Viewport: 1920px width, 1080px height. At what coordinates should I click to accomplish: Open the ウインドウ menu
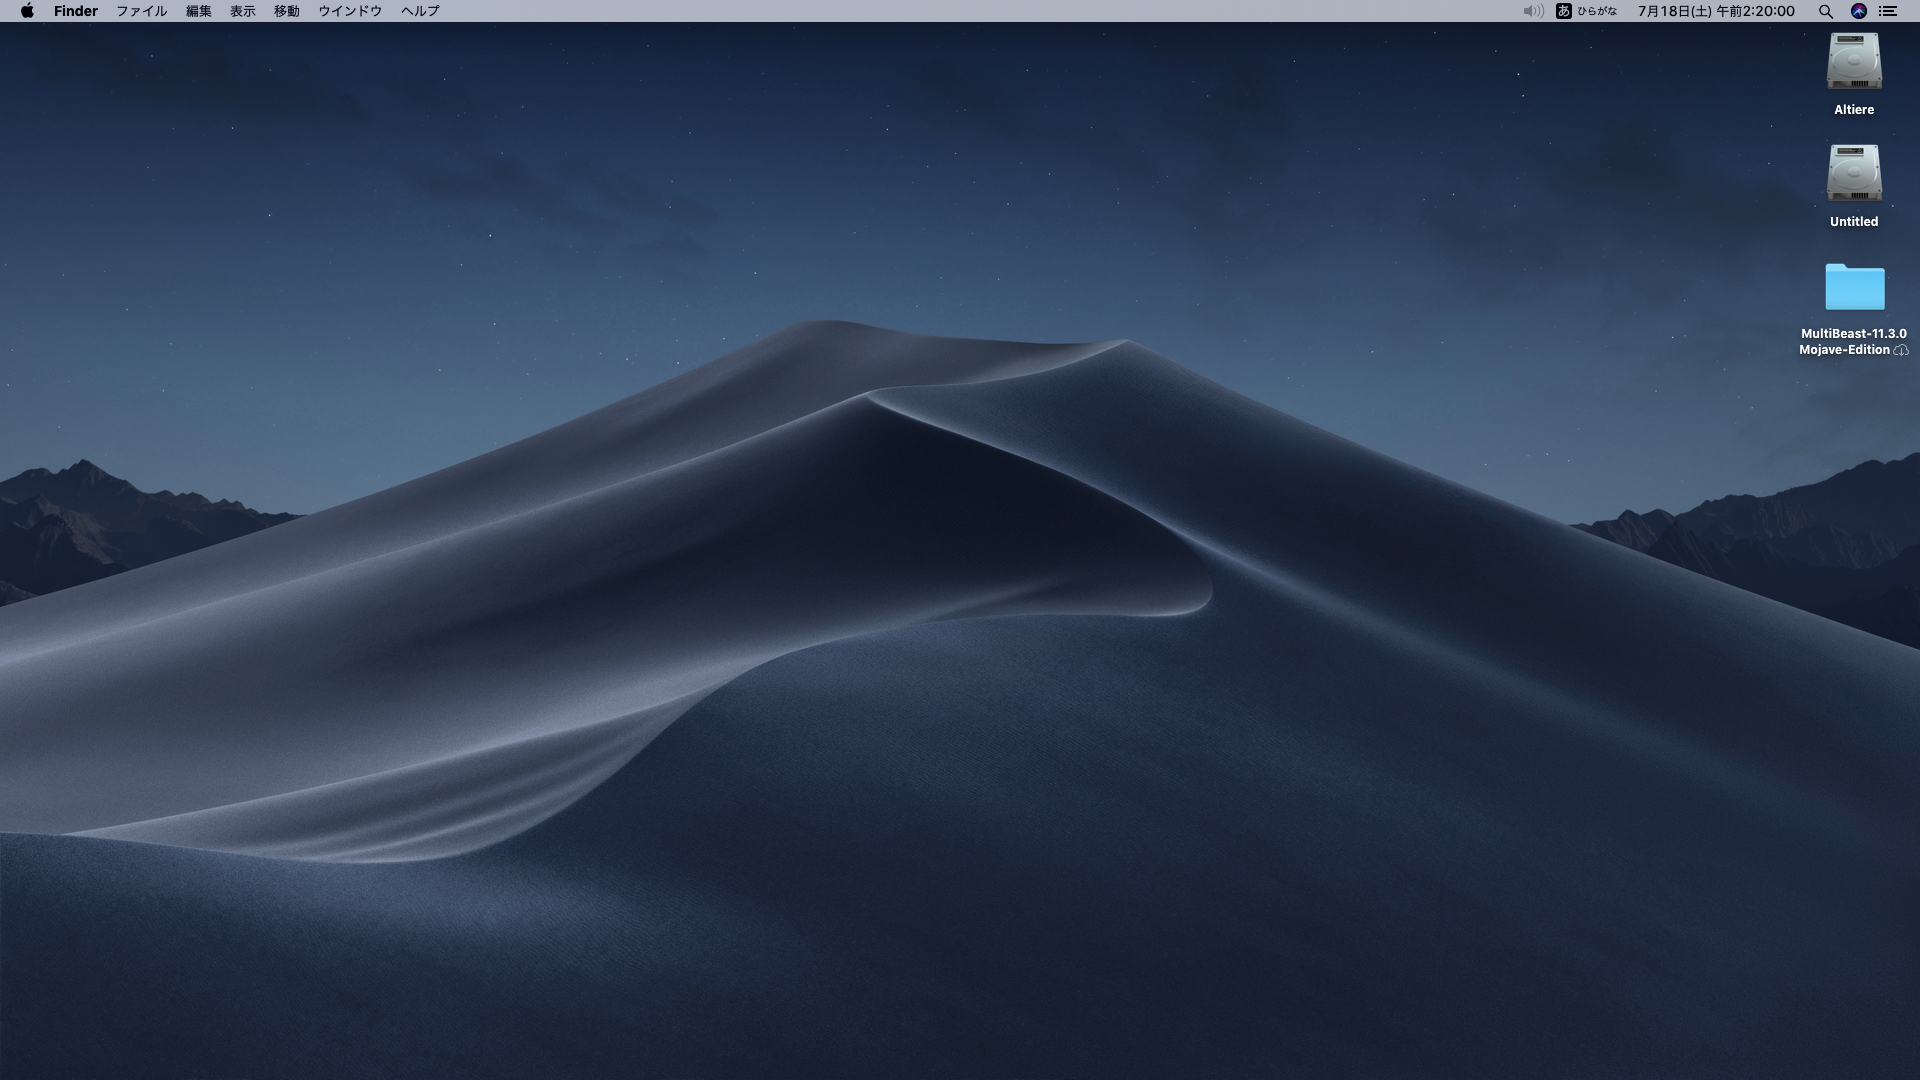pos(350,11)
